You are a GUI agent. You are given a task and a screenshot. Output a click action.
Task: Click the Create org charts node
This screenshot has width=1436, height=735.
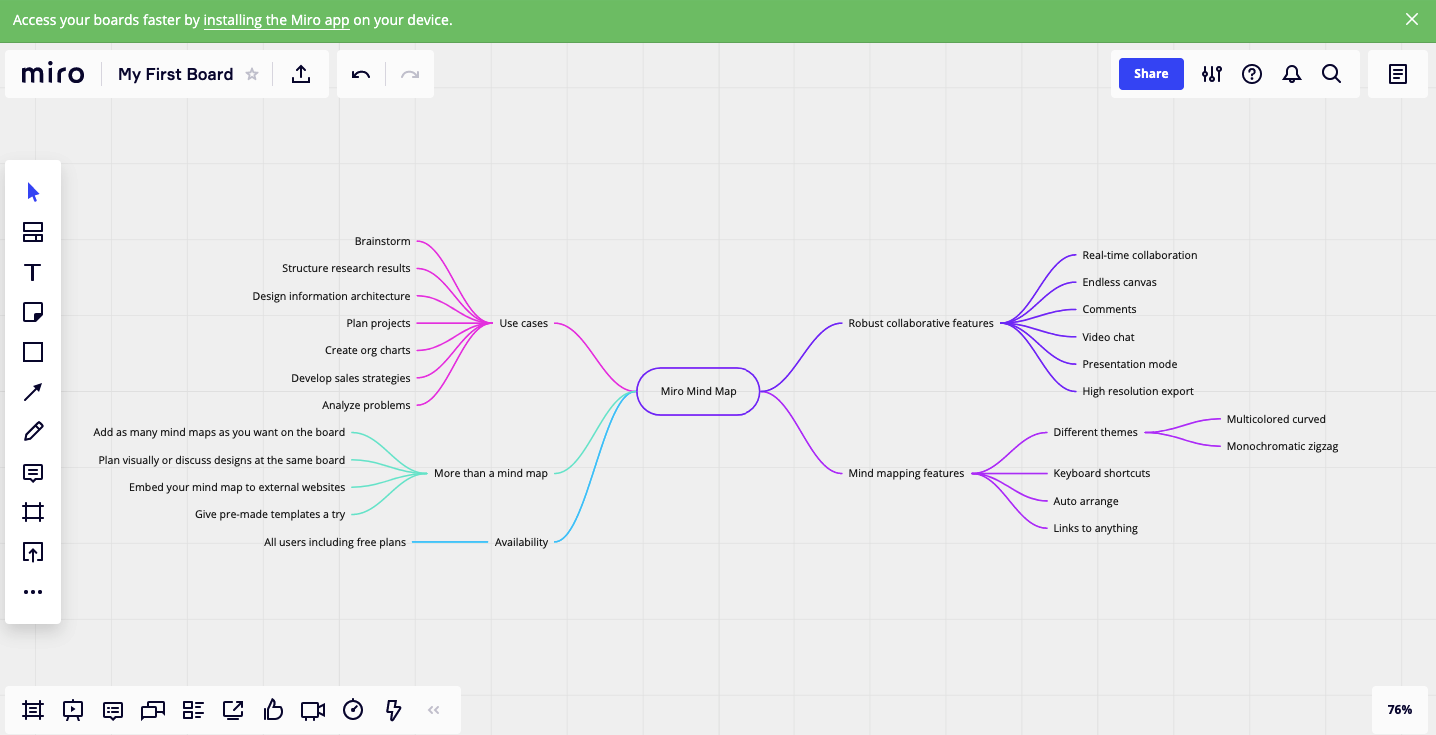(368, 350)
